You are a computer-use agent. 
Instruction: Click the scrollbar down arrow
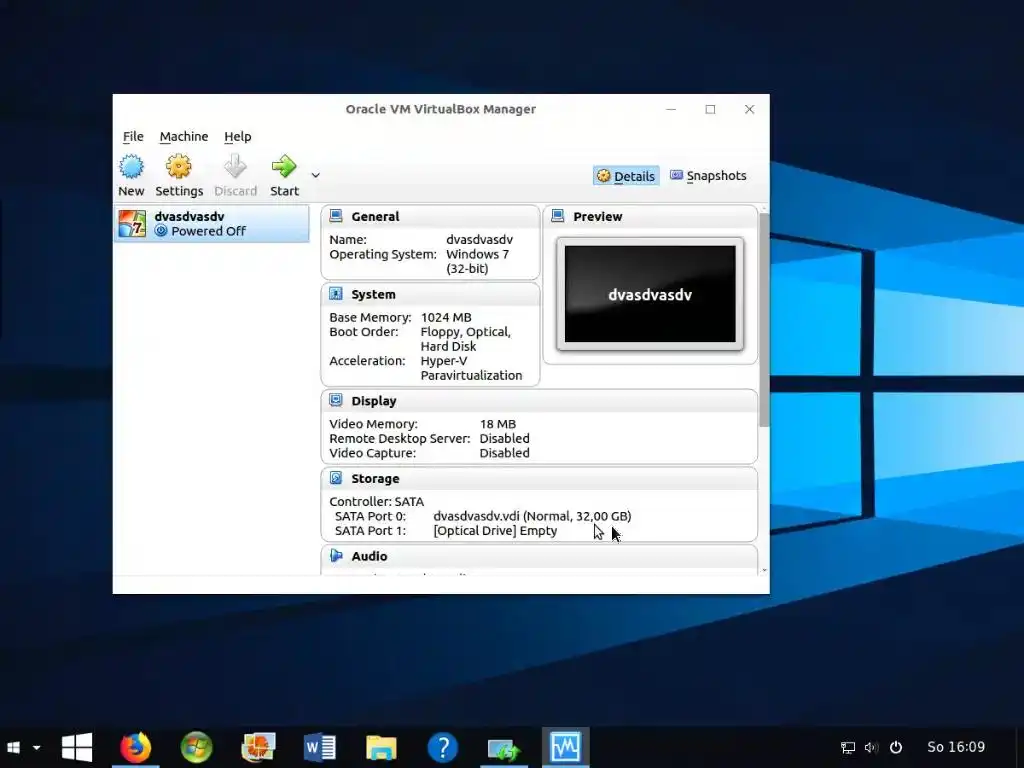[x=764, y=571]
